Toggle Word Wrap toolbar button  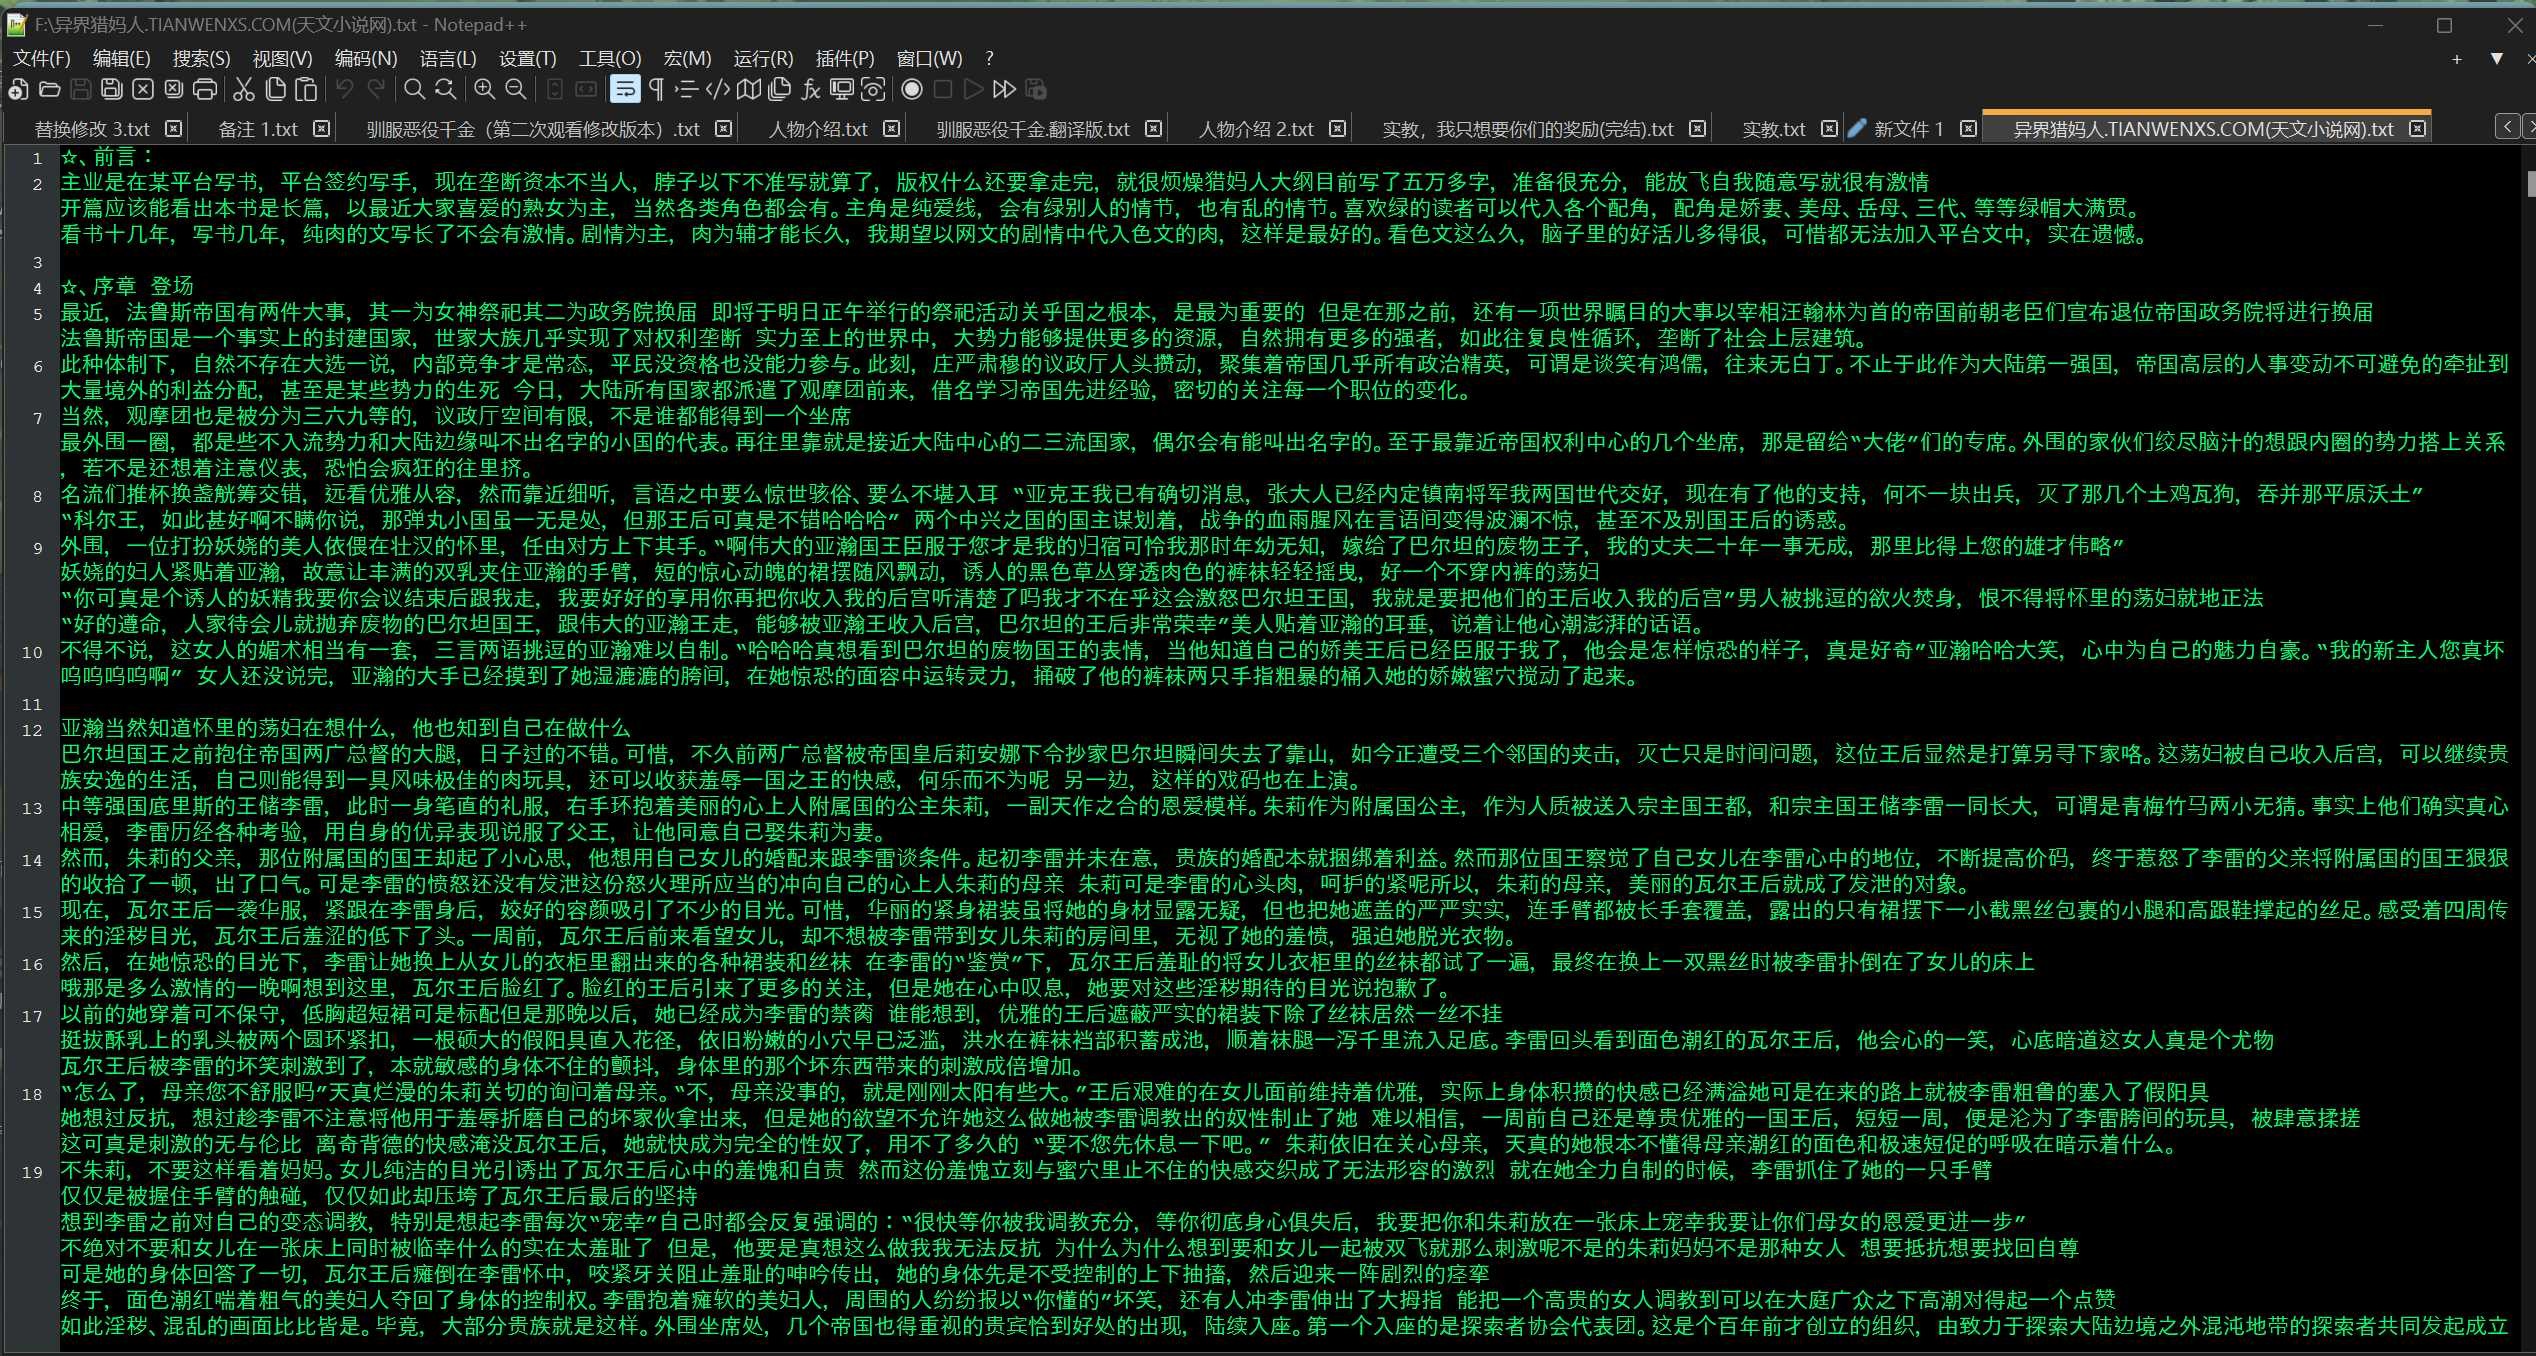[x=625, y=90]
